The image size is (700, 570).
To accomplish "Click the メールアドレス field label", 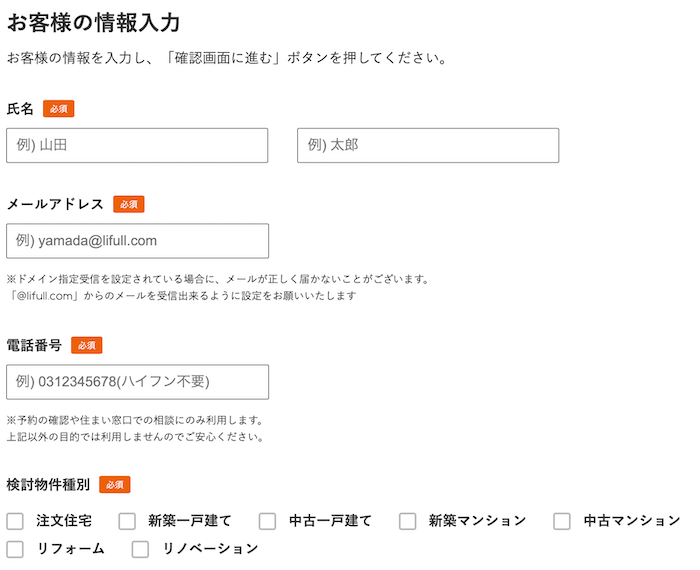I will click(x=55, y=204).
